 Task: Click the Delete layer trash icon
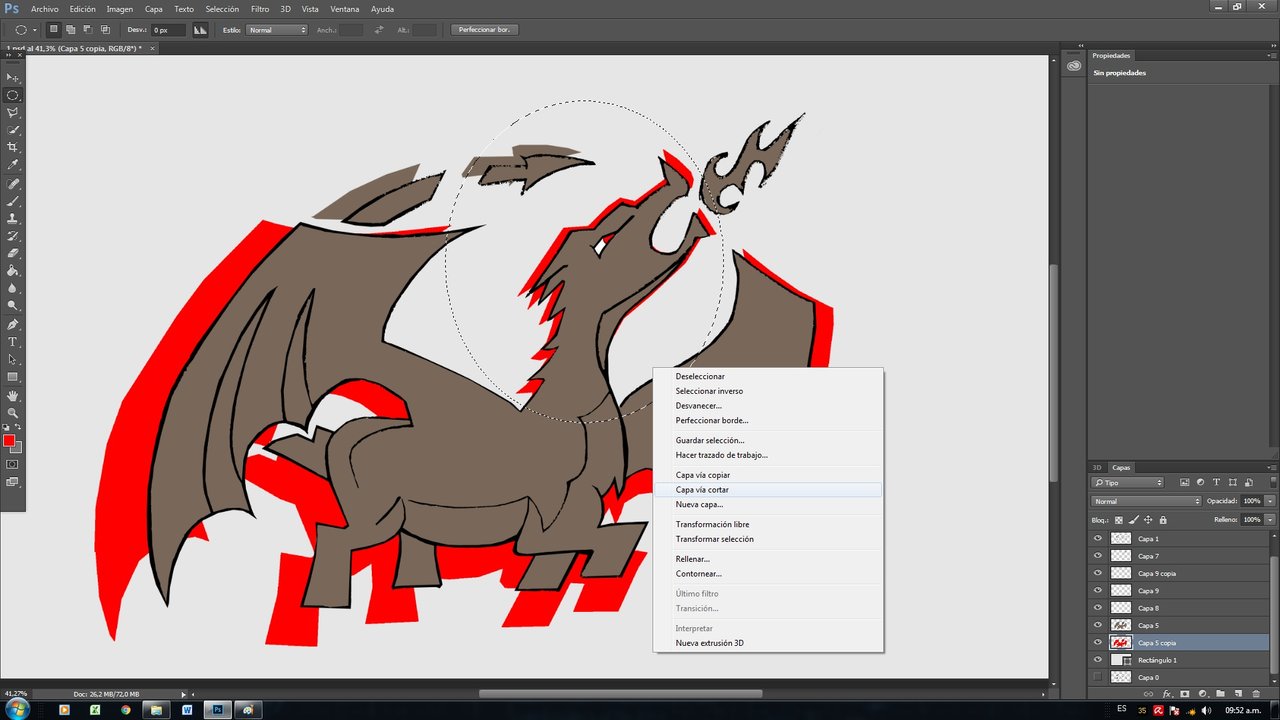tap(1256, 693)
